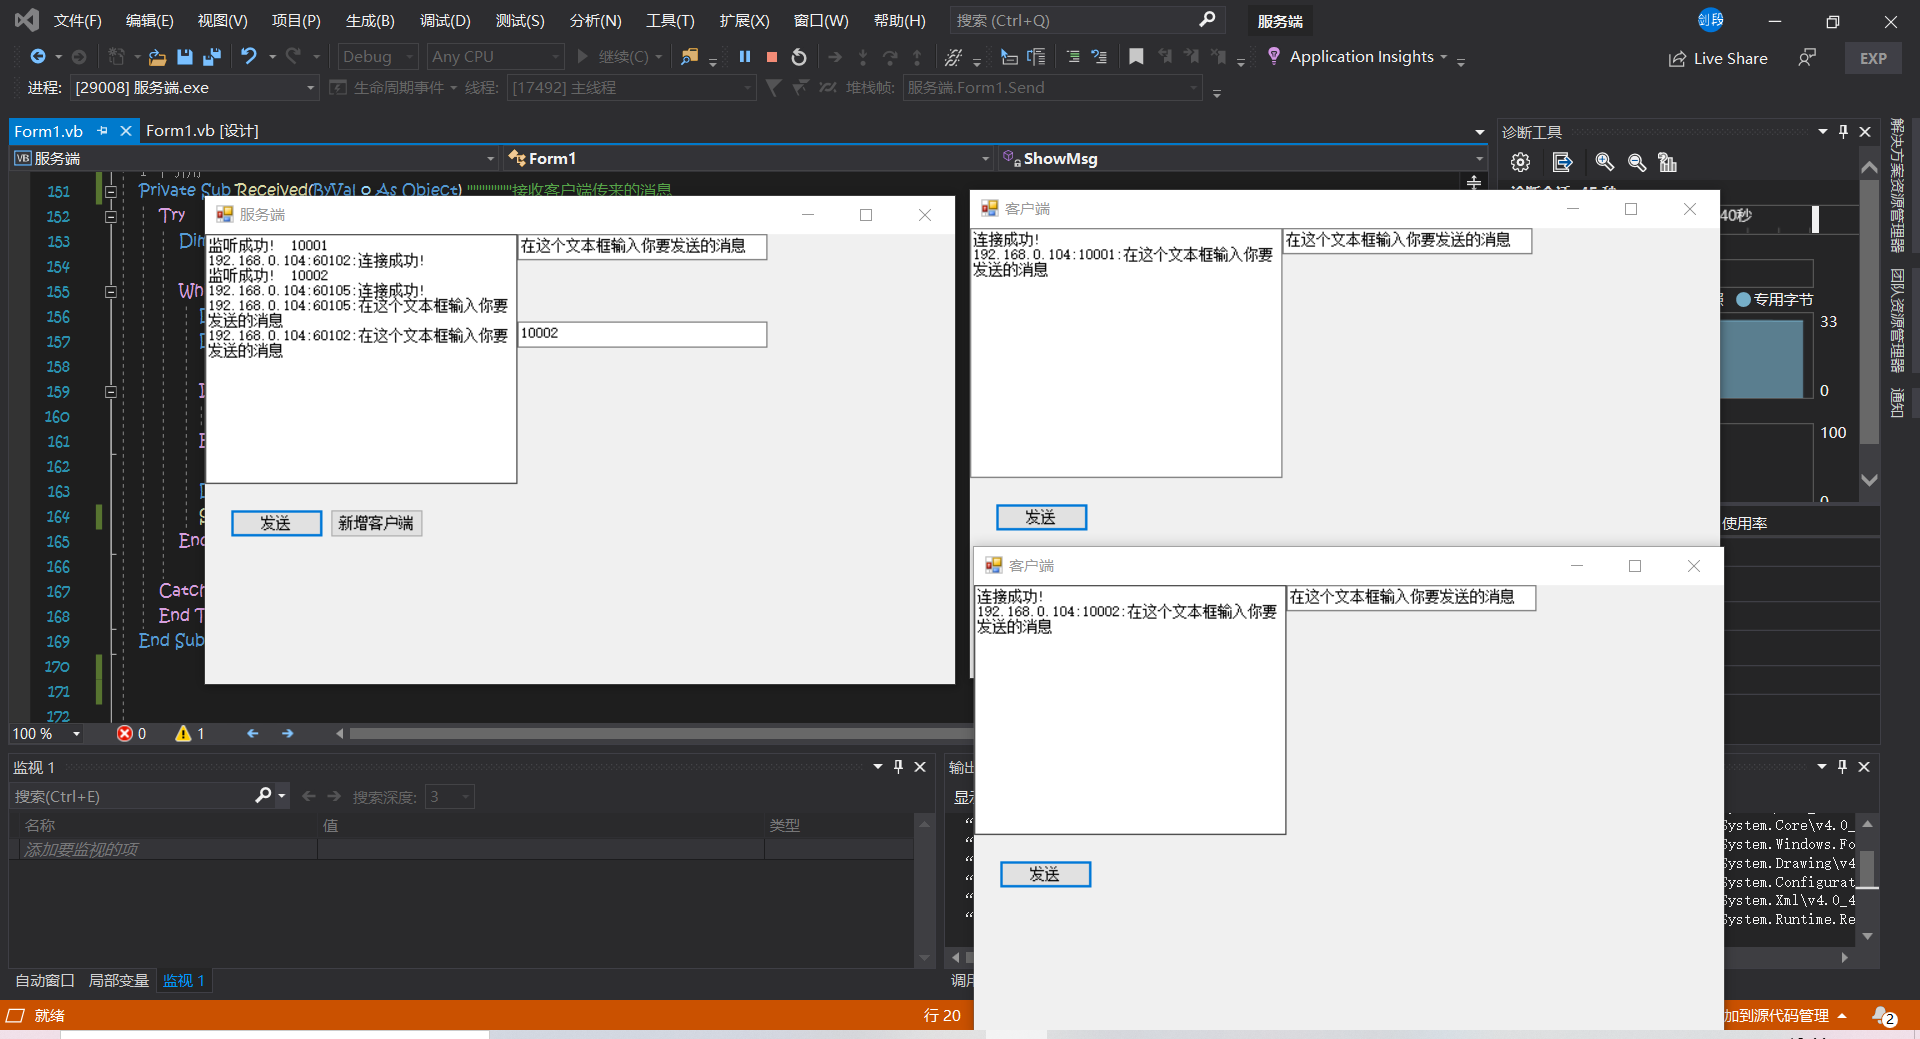Start a Live Share session
The height and width of the screenshot is (1039, 1920).
1717,58
